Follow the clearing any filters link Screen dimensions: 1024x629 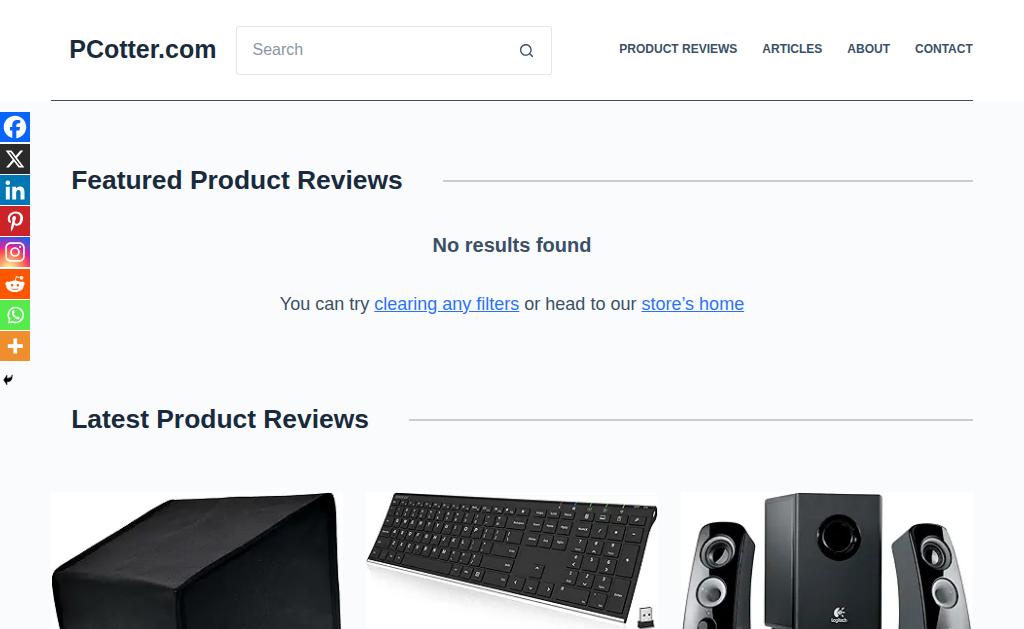click(x=447, y=304)
